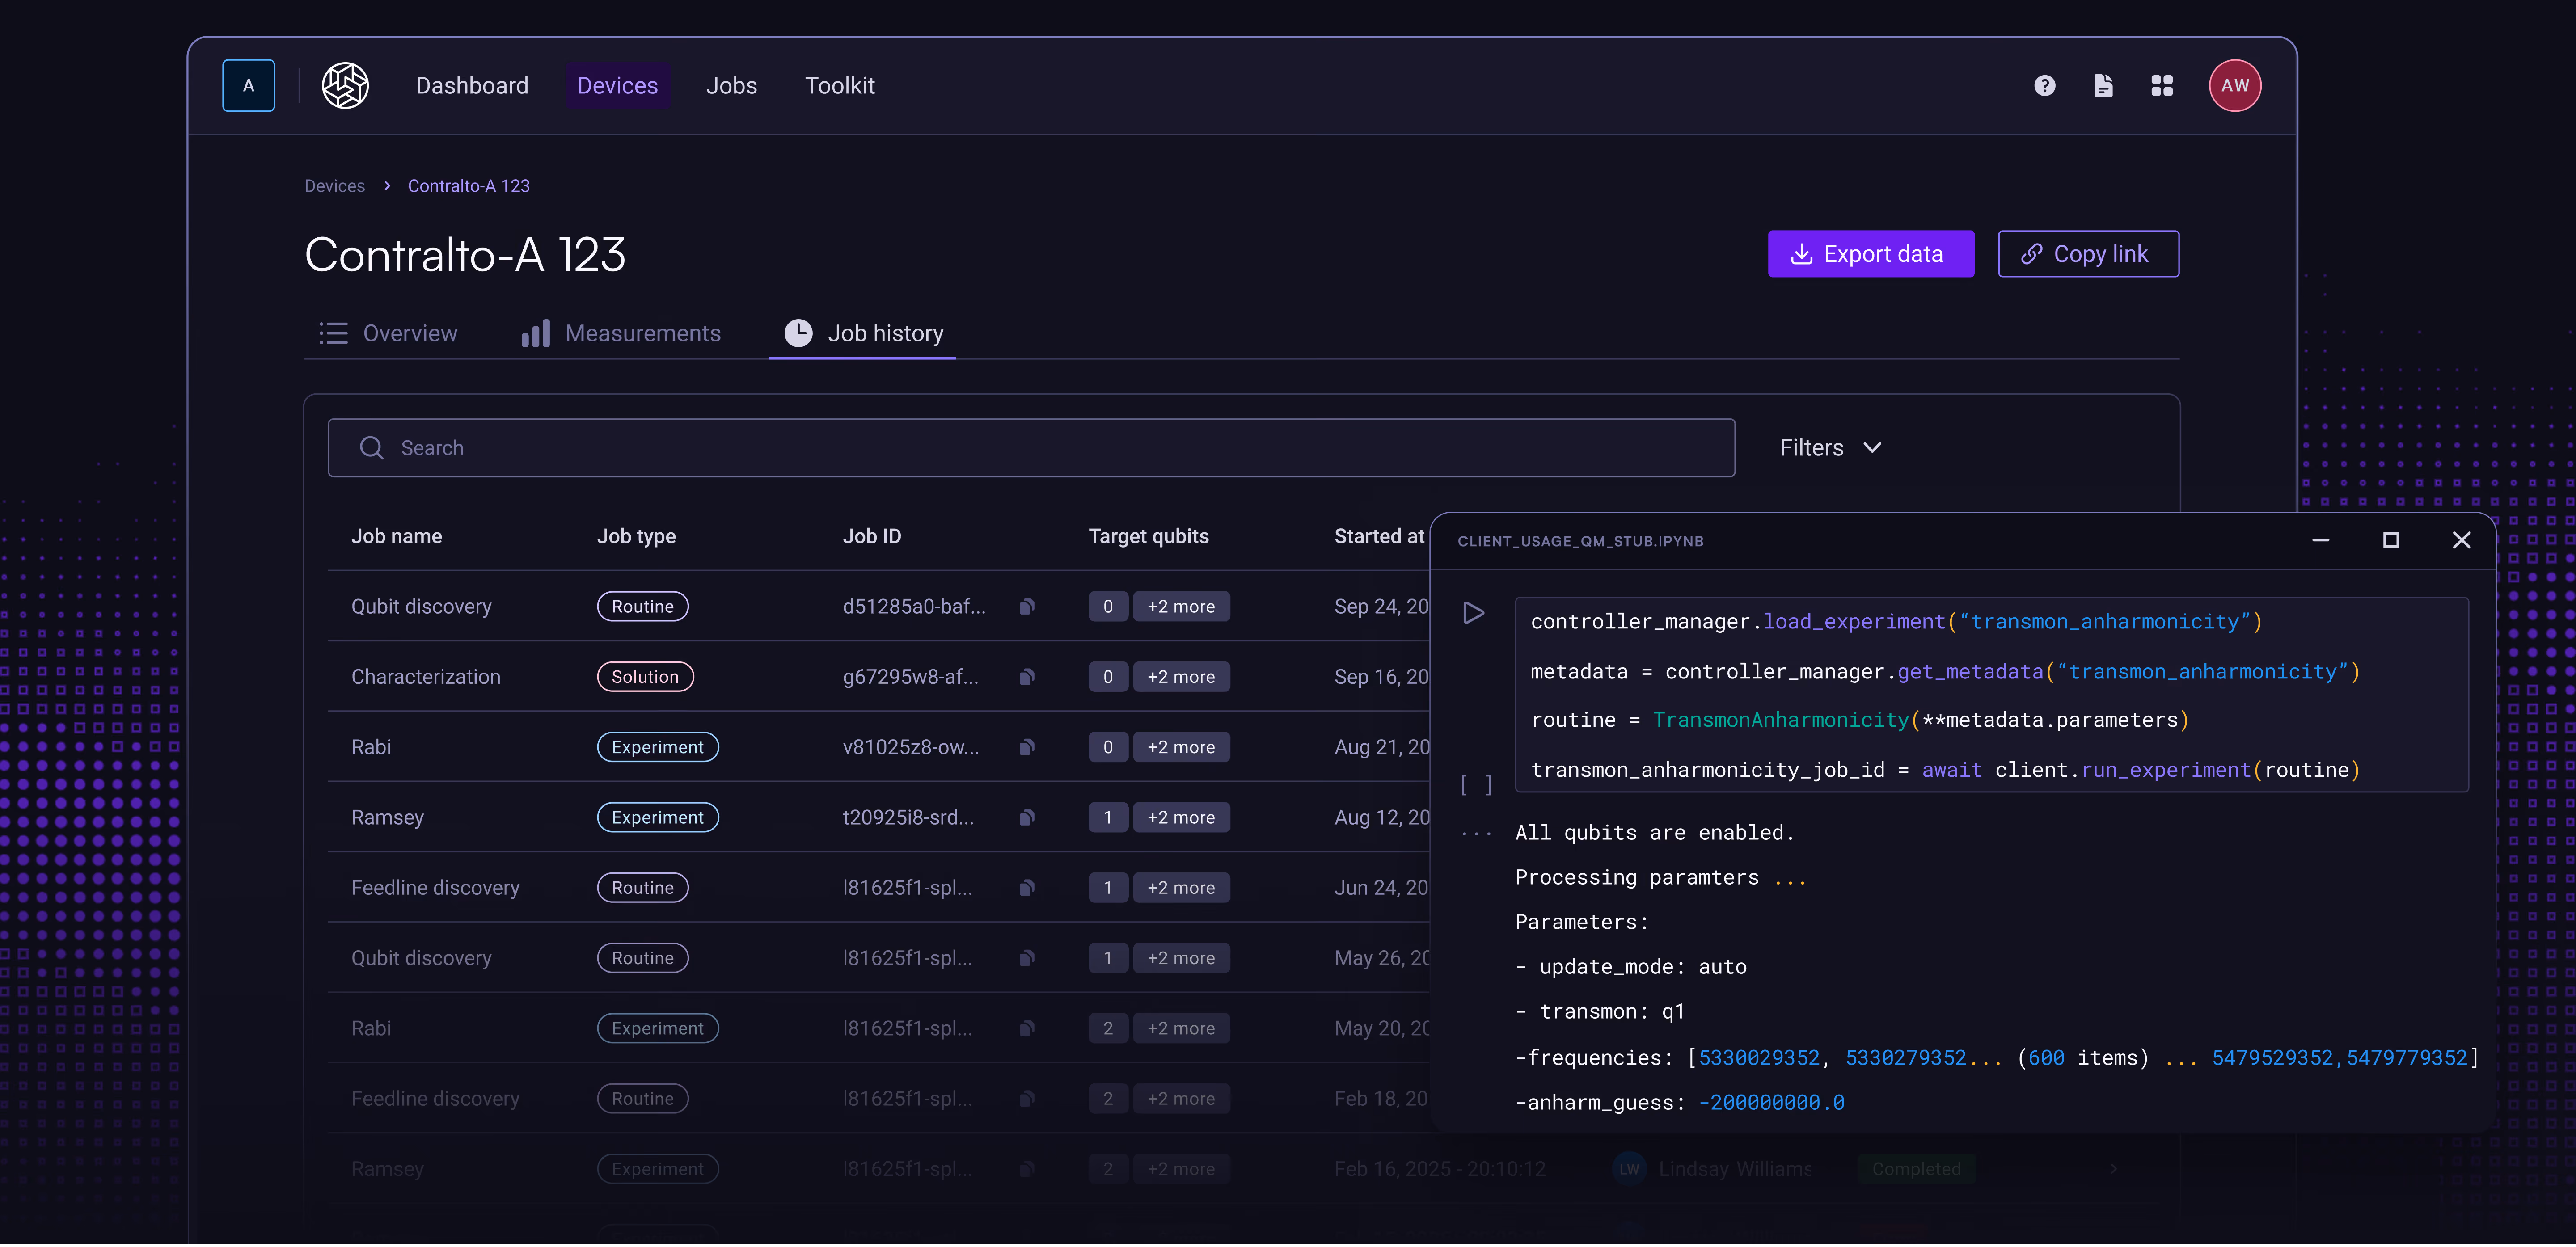Copy job ID g67295w8-af
This screenshot has width=2576, height=1247.
coord(1026,677)
